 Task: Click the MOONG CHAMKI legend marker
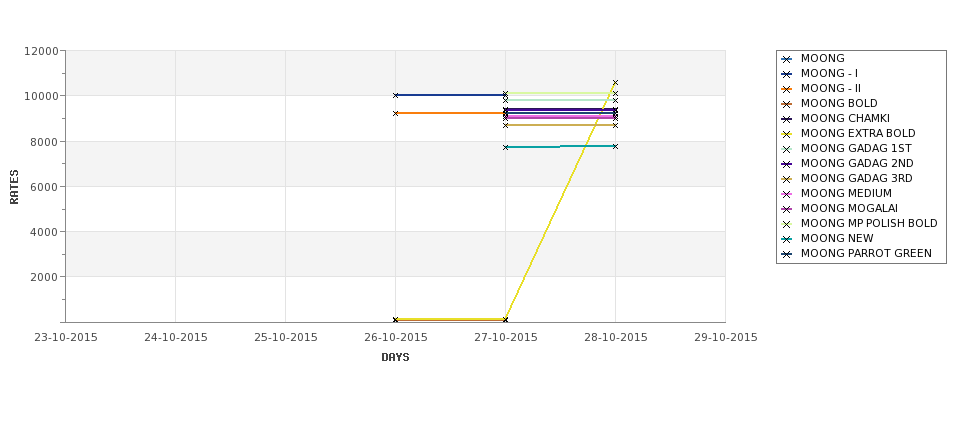(x=787, y=119)
